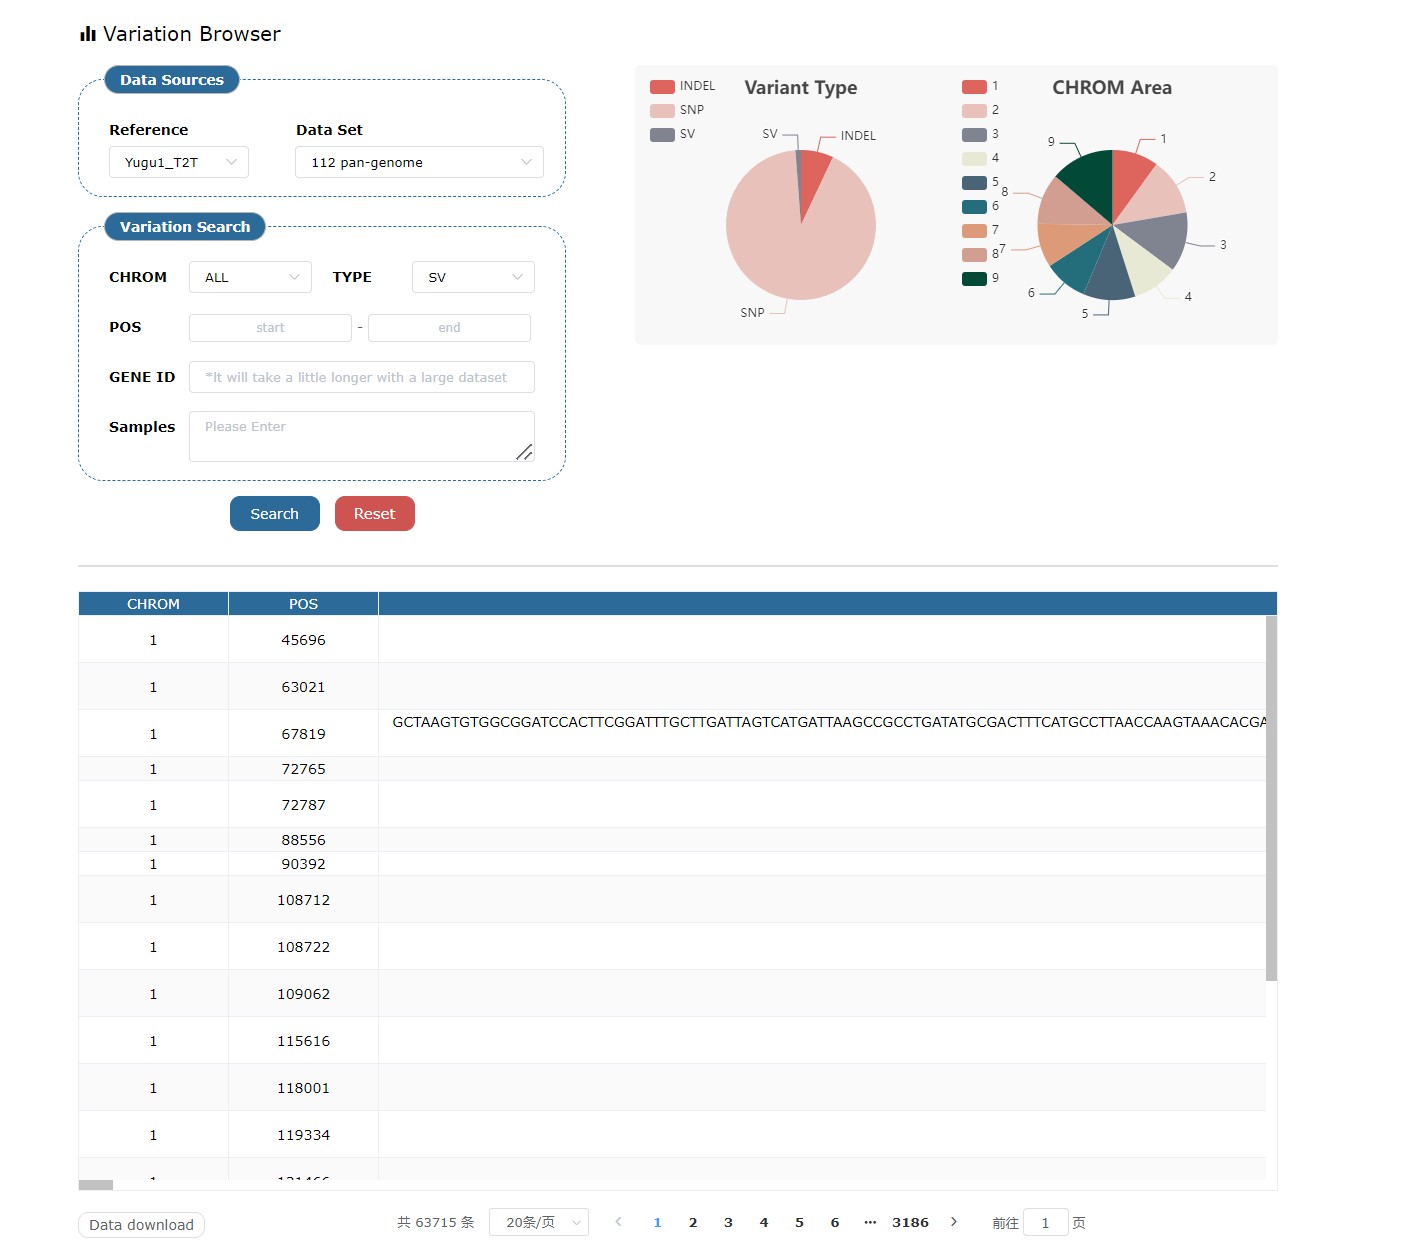Toggle chromosome 5 legend in CHROM Area
The image size is (1401, 1247).
tap(980, 182)
